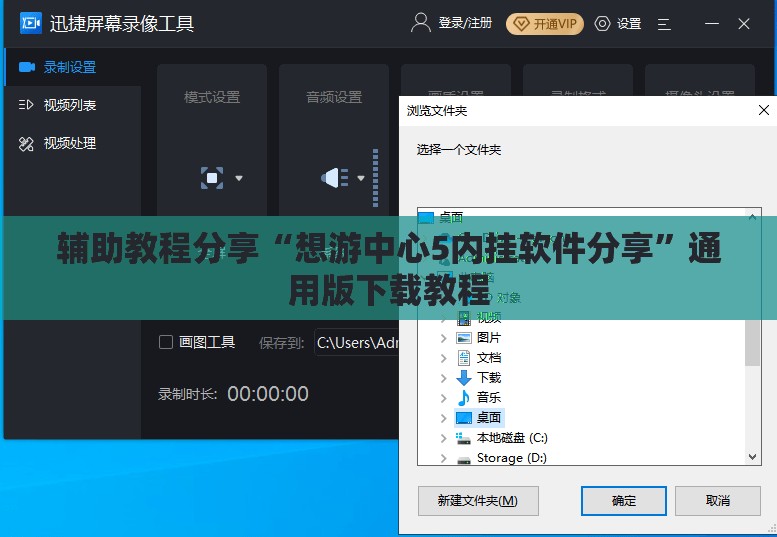
Task: Click the 文档 folder icon
Action: coord(464,358)
